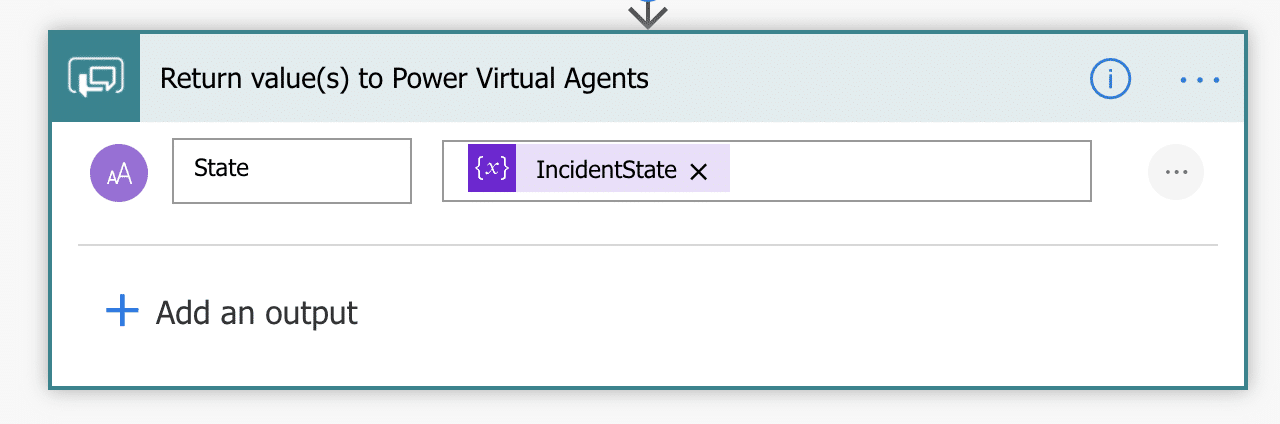Click the arrow connector above the card

tap(648, 13)
